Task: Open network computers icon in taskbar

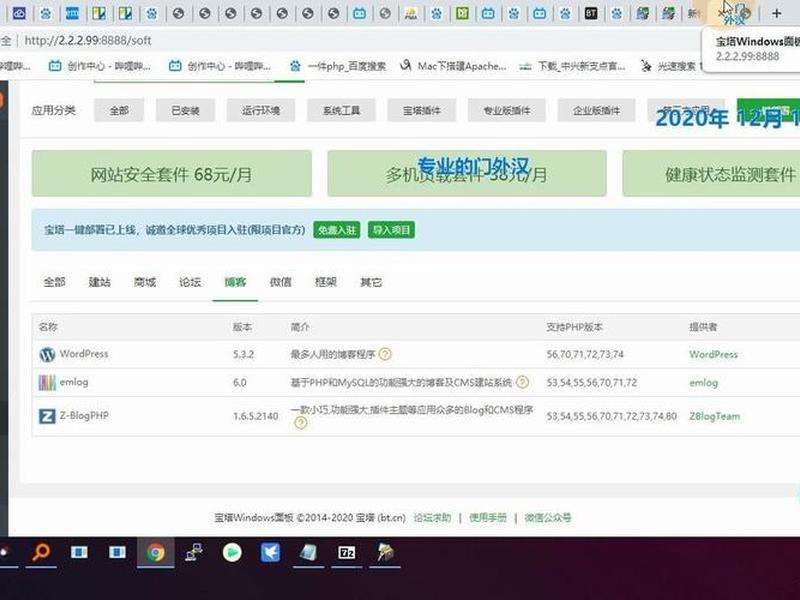Action: (194, 553)
